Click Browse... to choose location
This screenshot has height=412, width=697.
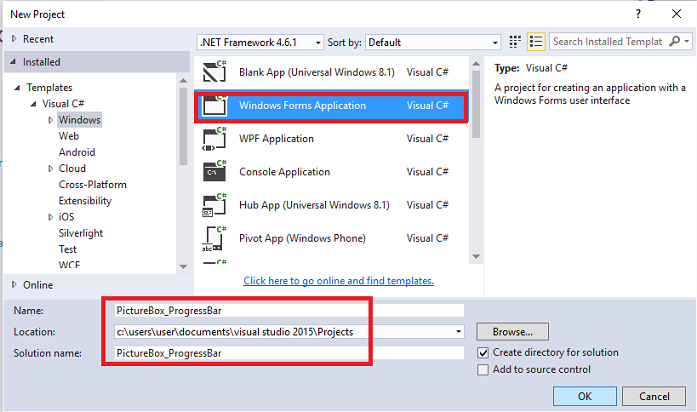pos(513,332)
